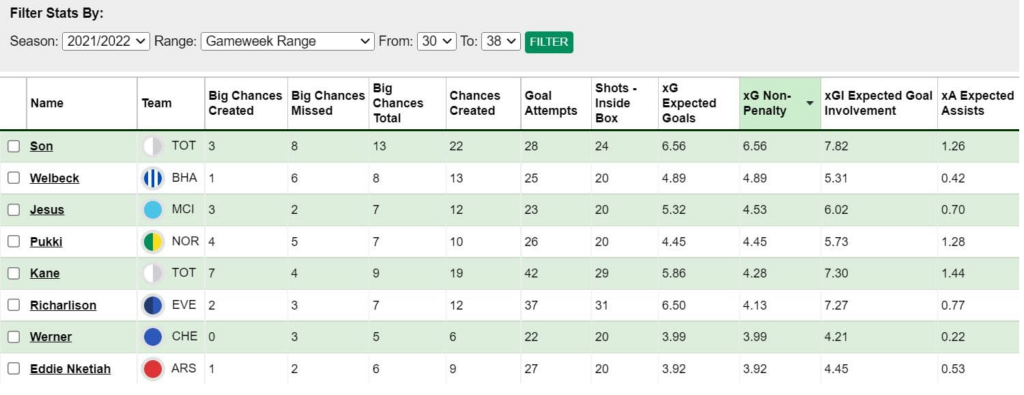Check the box next to Eddie Nketiah

tap(14, 369)
